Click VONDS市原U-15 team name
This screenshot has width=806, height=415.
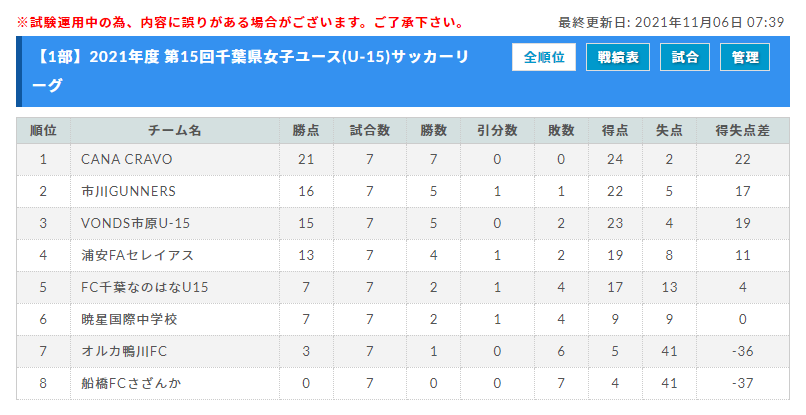pos(135,223)
